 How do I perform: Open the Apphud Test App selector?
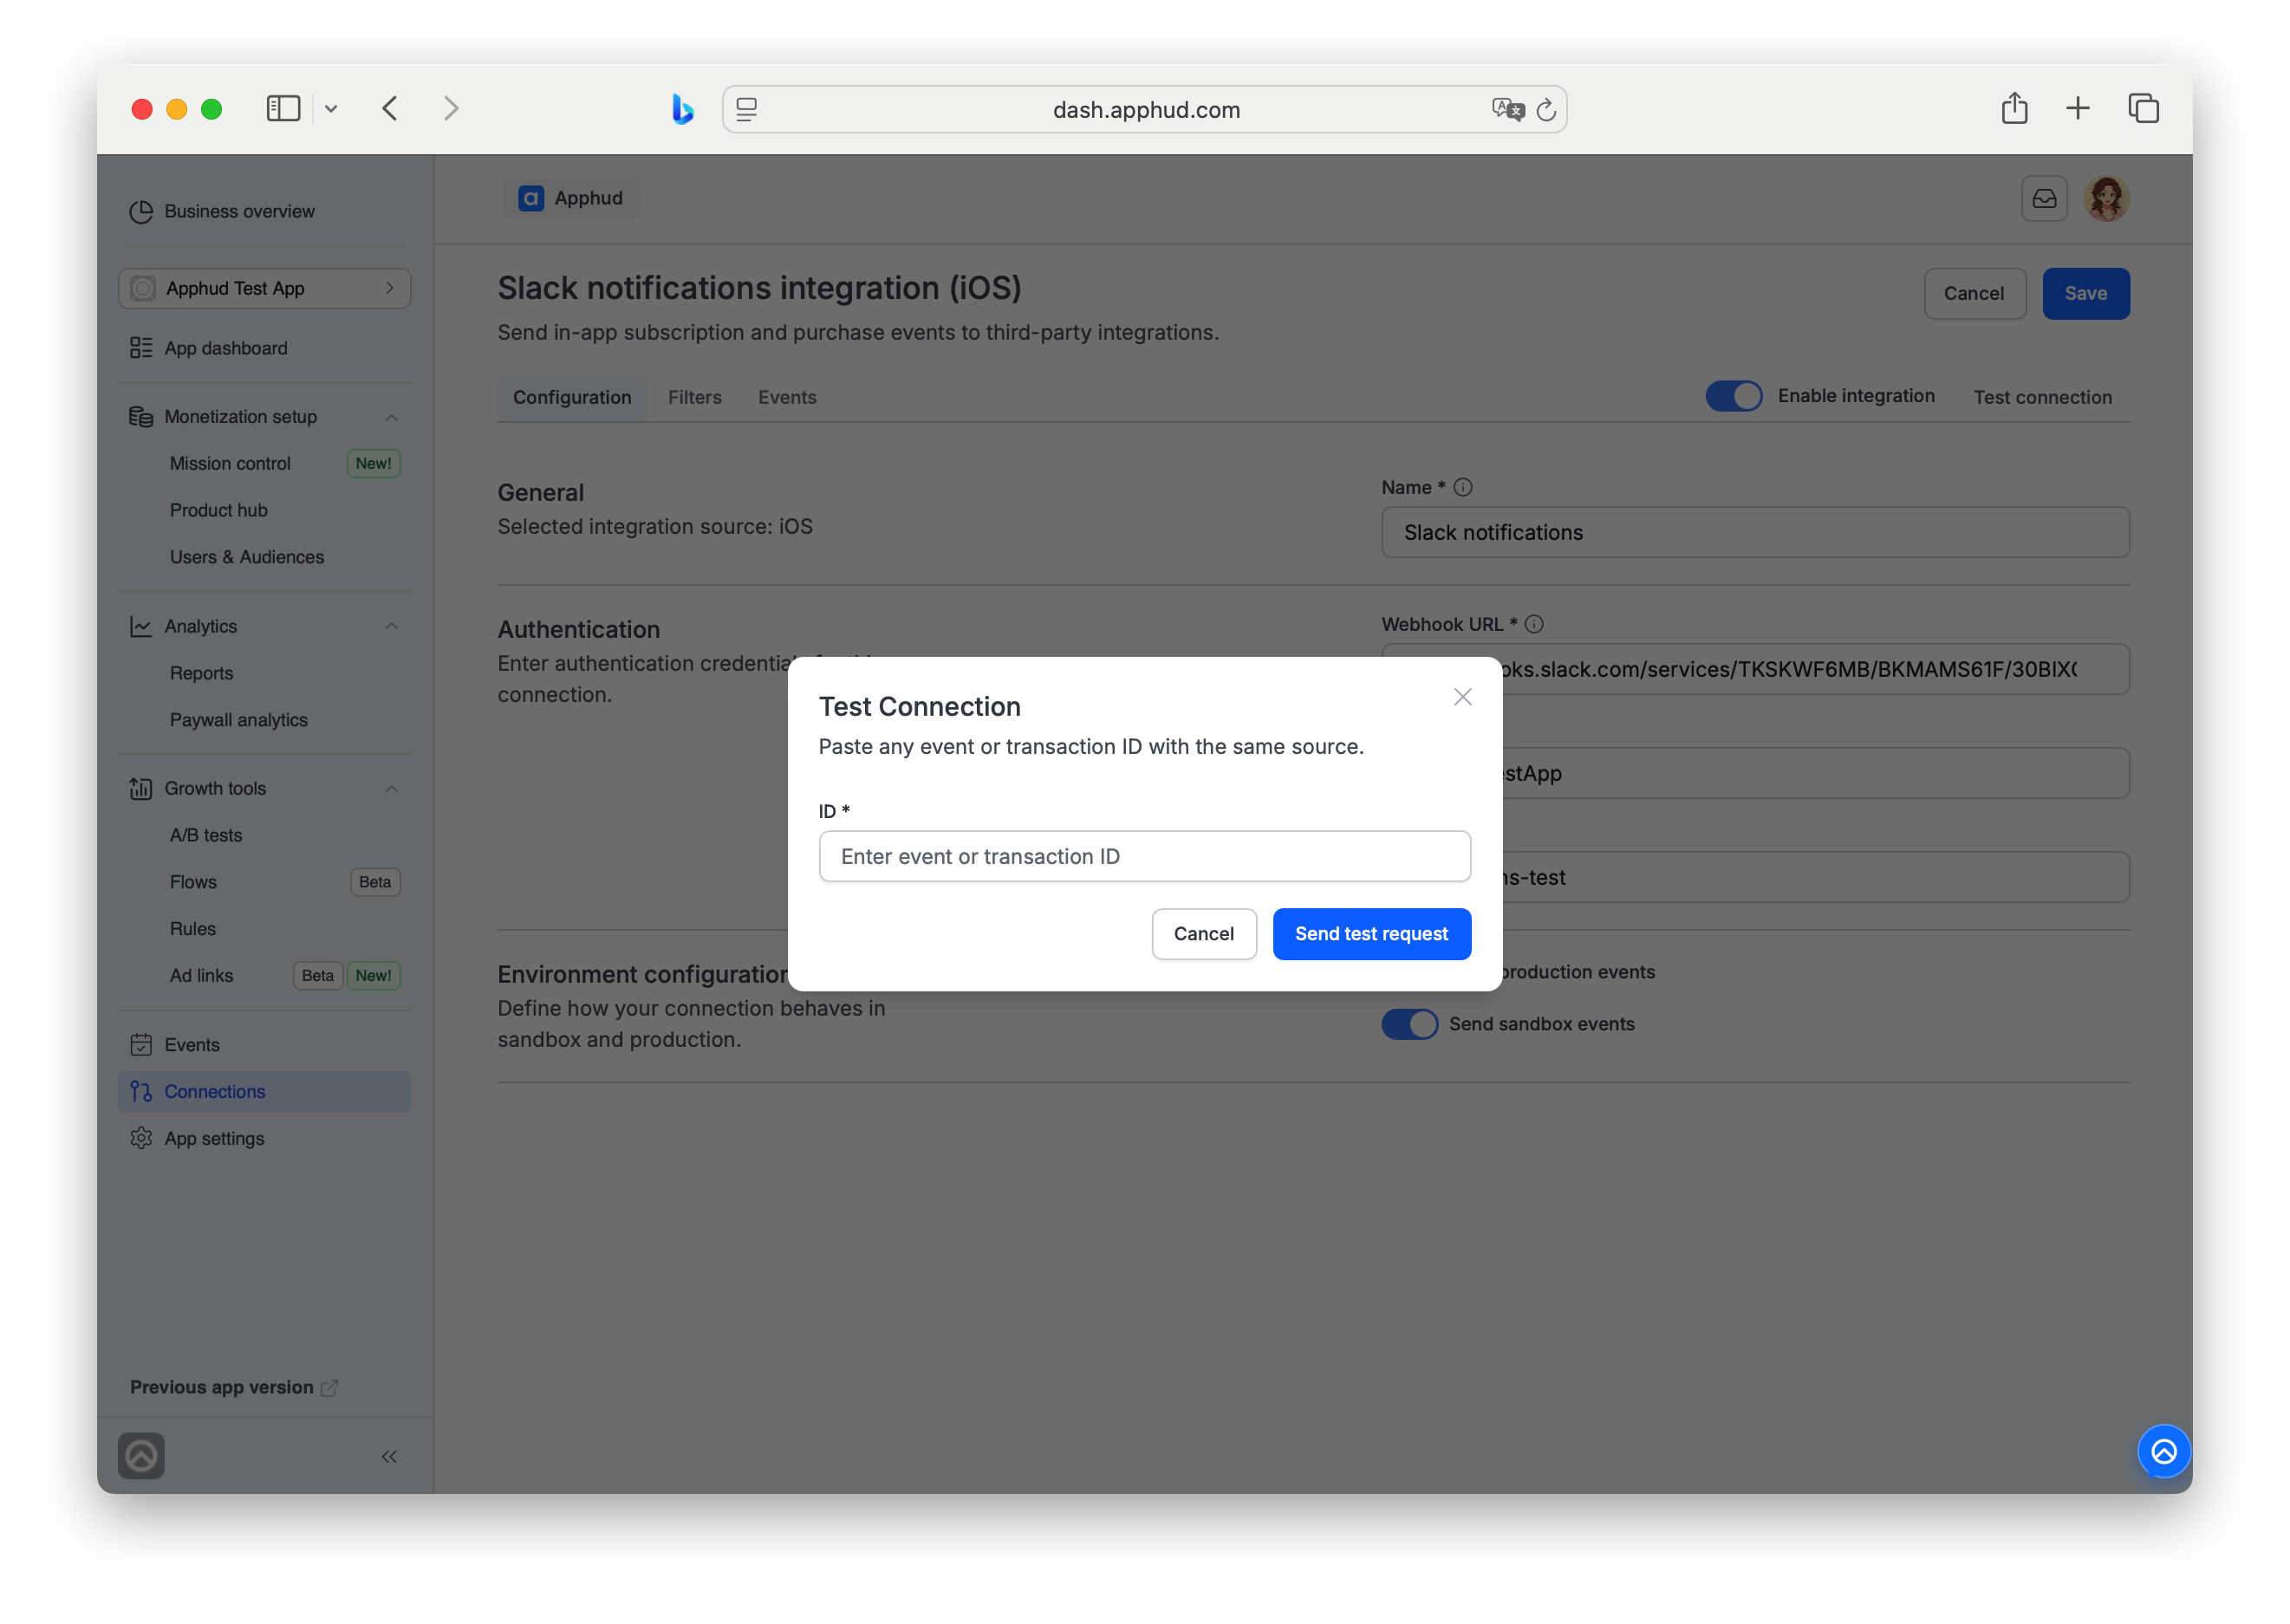[x=264, y=288]
